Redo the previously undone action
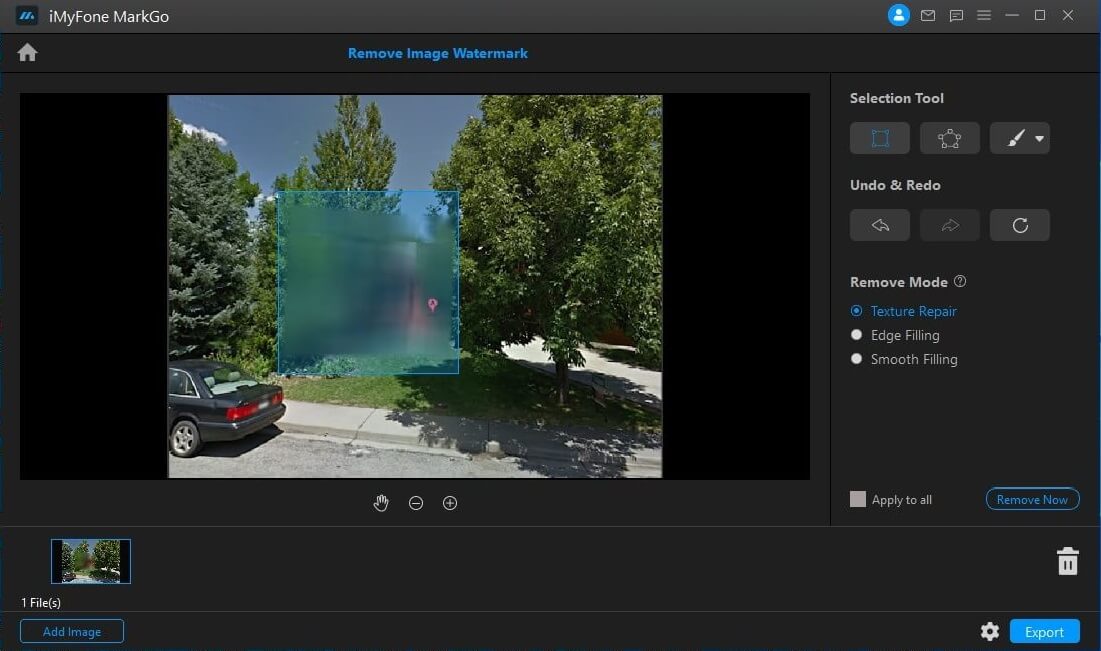 pyautogui.click(x=949, y=224)
